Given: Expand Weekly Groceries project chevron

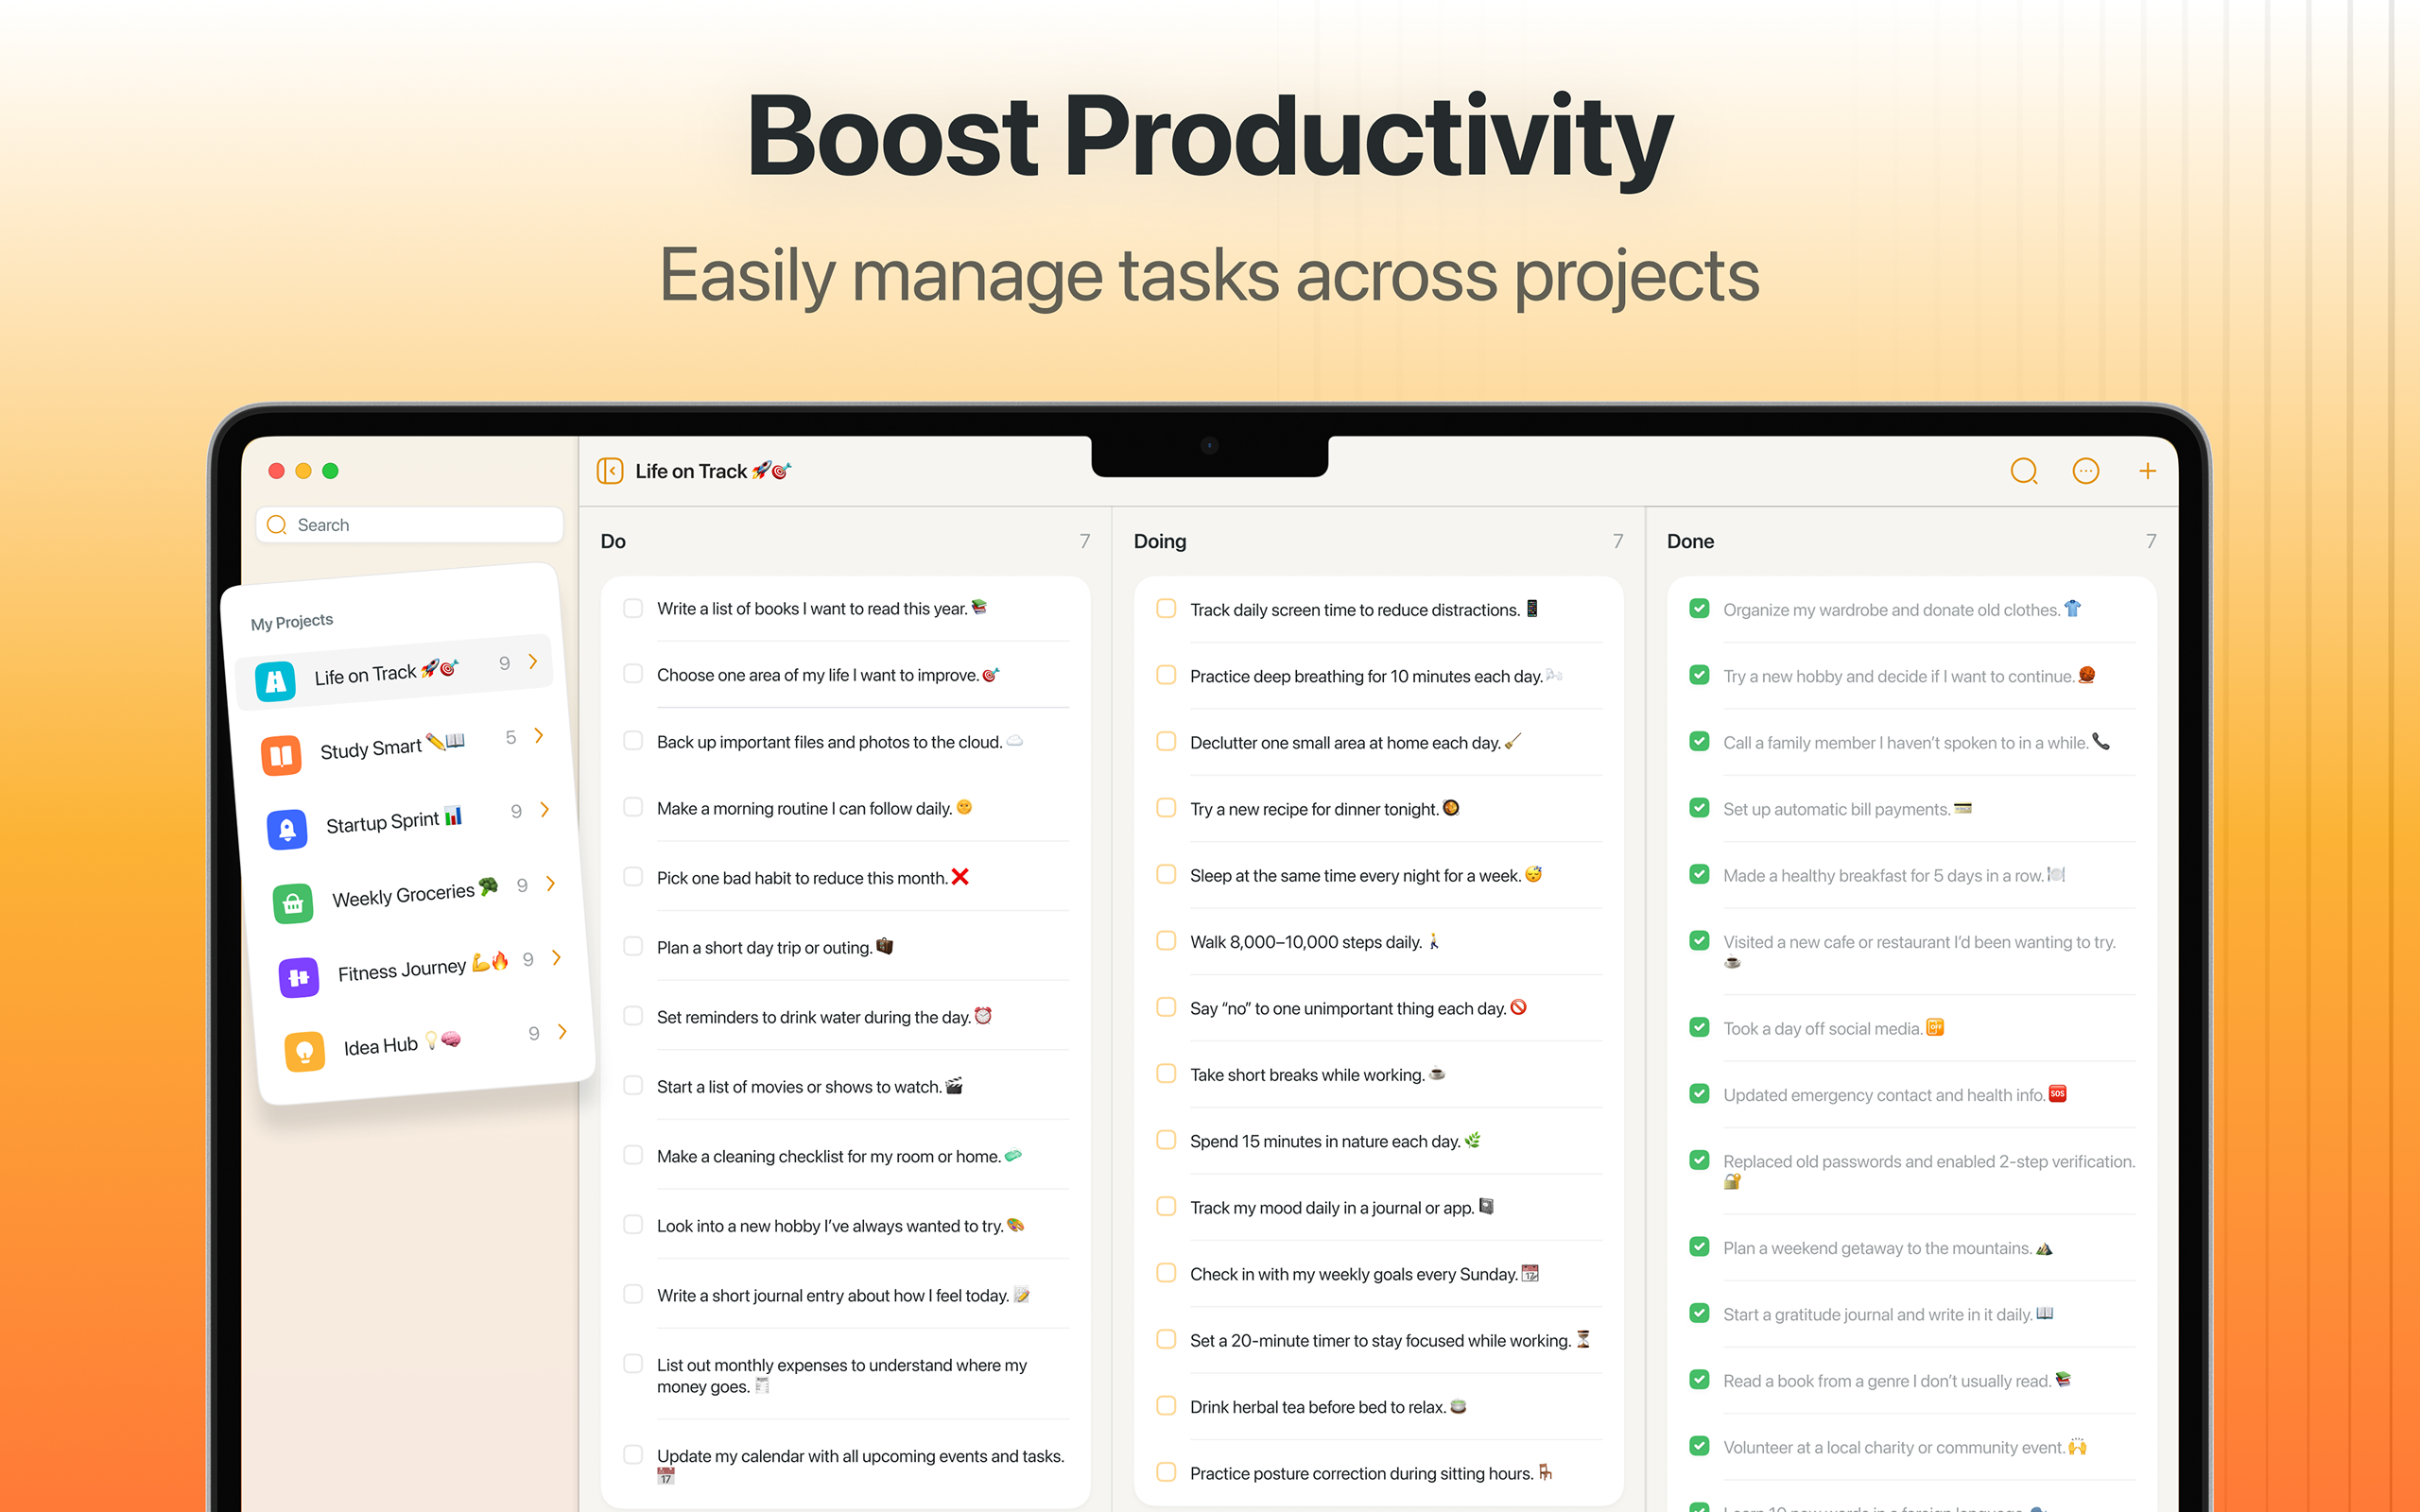Looking at the screenshot, I should tap(551, 883).
